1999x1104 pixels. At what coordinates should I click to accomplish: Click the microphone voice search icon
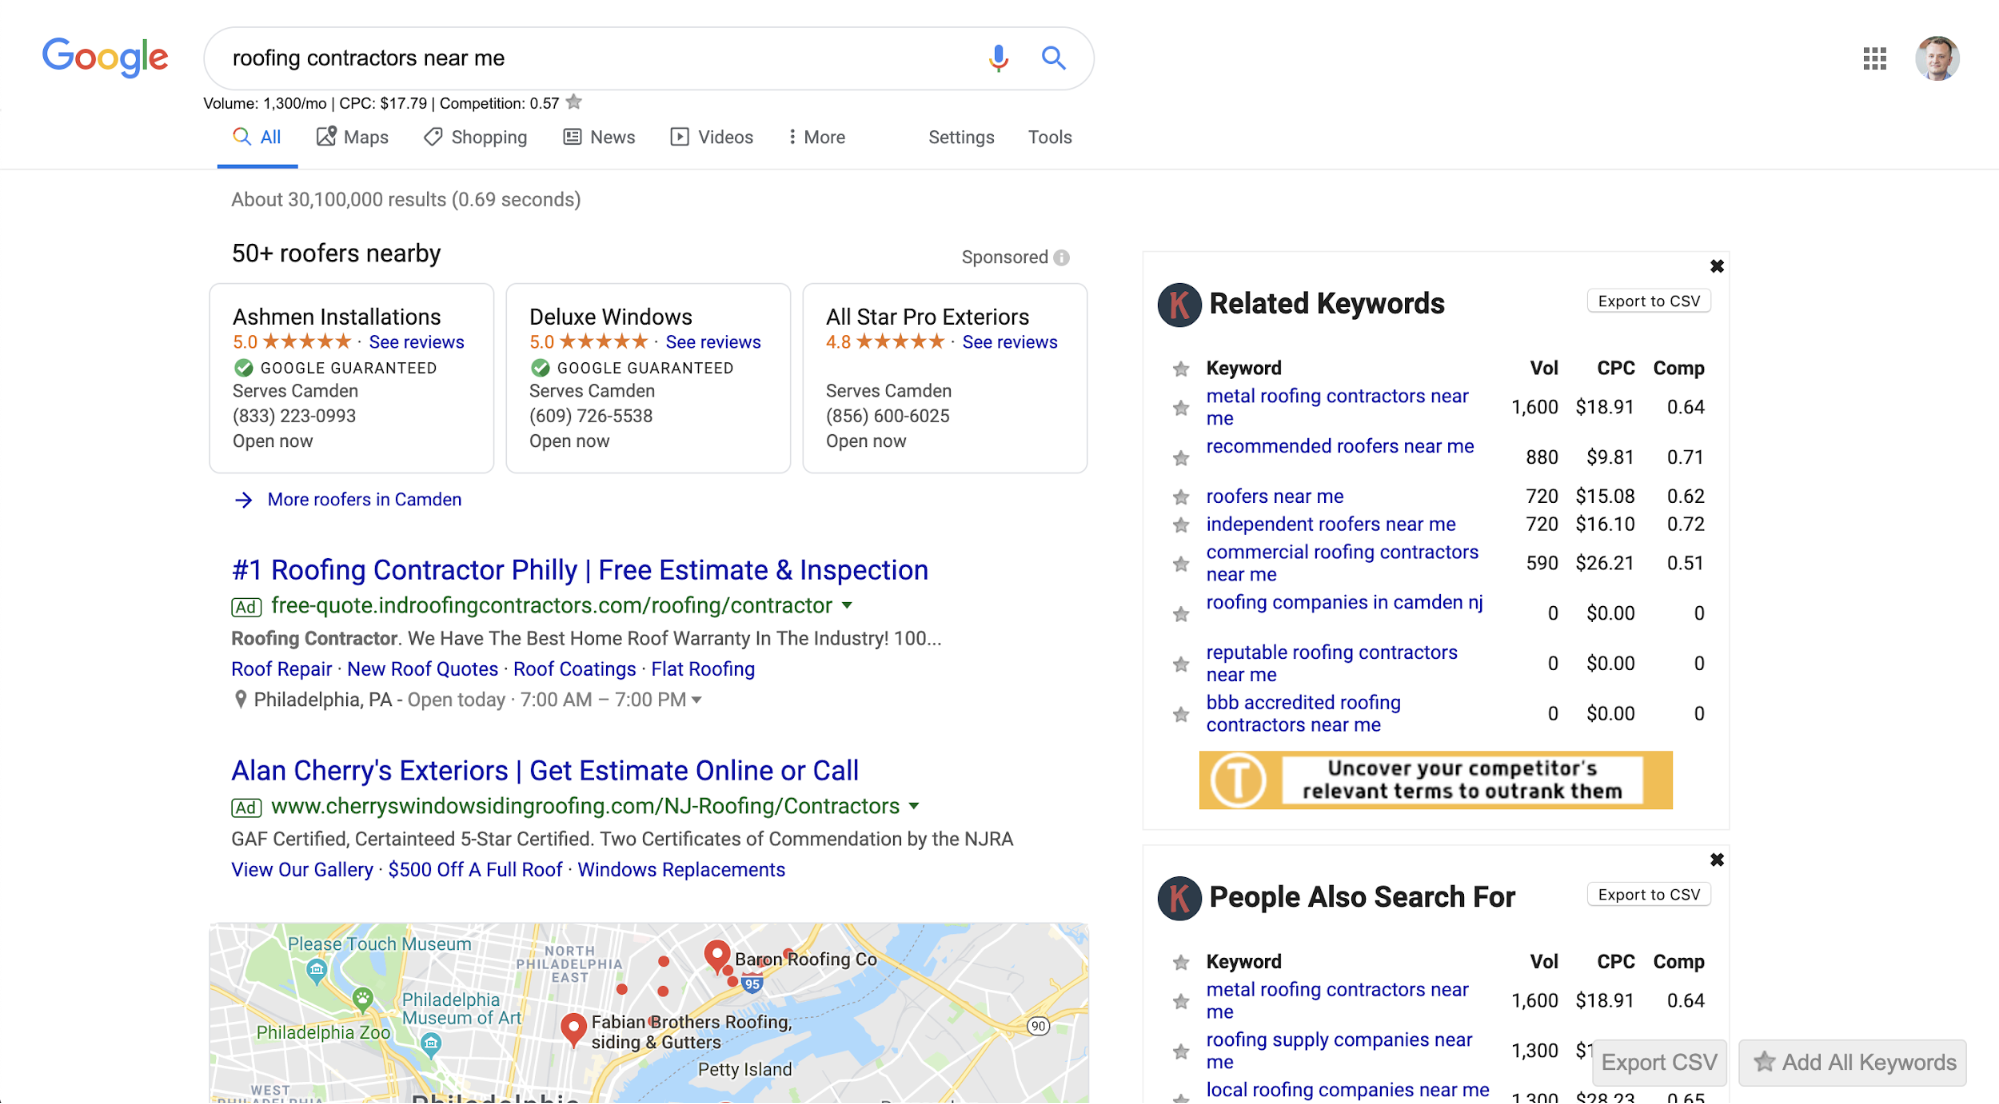tap(997, 58)
